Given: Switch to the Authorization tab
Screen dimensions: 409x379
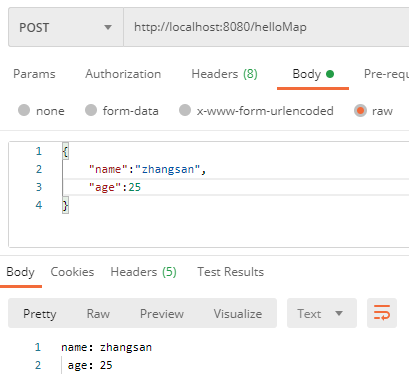Looking at the screenshot, I should (x=123, y=74).
